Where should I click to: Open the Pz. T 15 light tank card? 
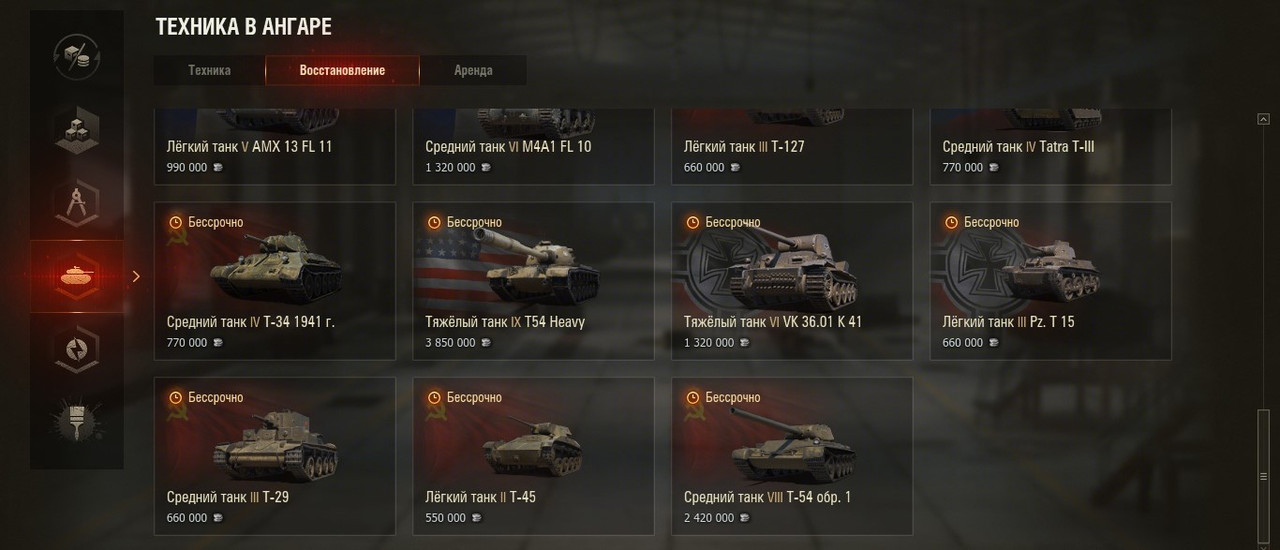(x=1051, y=281)
